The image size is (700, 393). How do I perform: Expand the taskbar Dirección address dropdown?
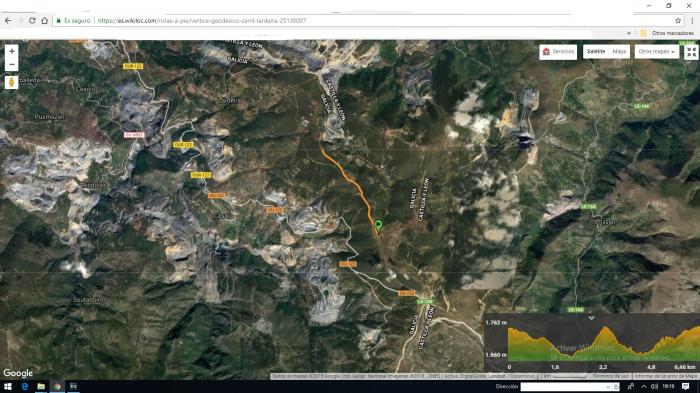tap(608, 387)
